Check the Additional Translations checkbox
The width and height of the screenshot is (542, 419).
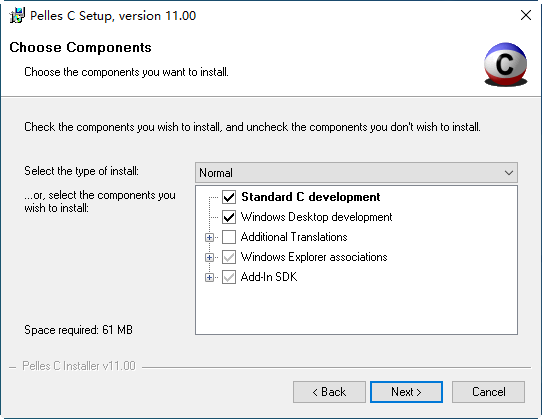[229, 237]
